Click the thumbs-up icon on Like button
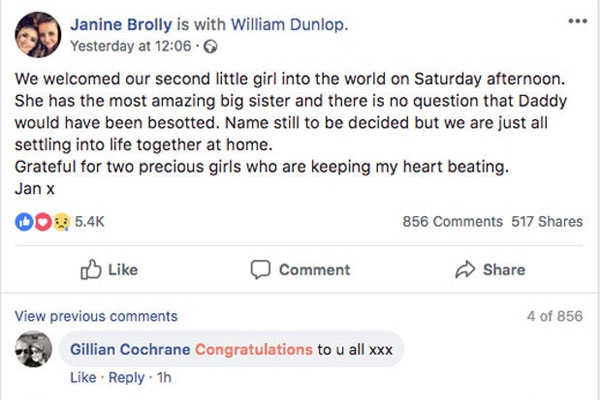 click(x=91, y=269)
